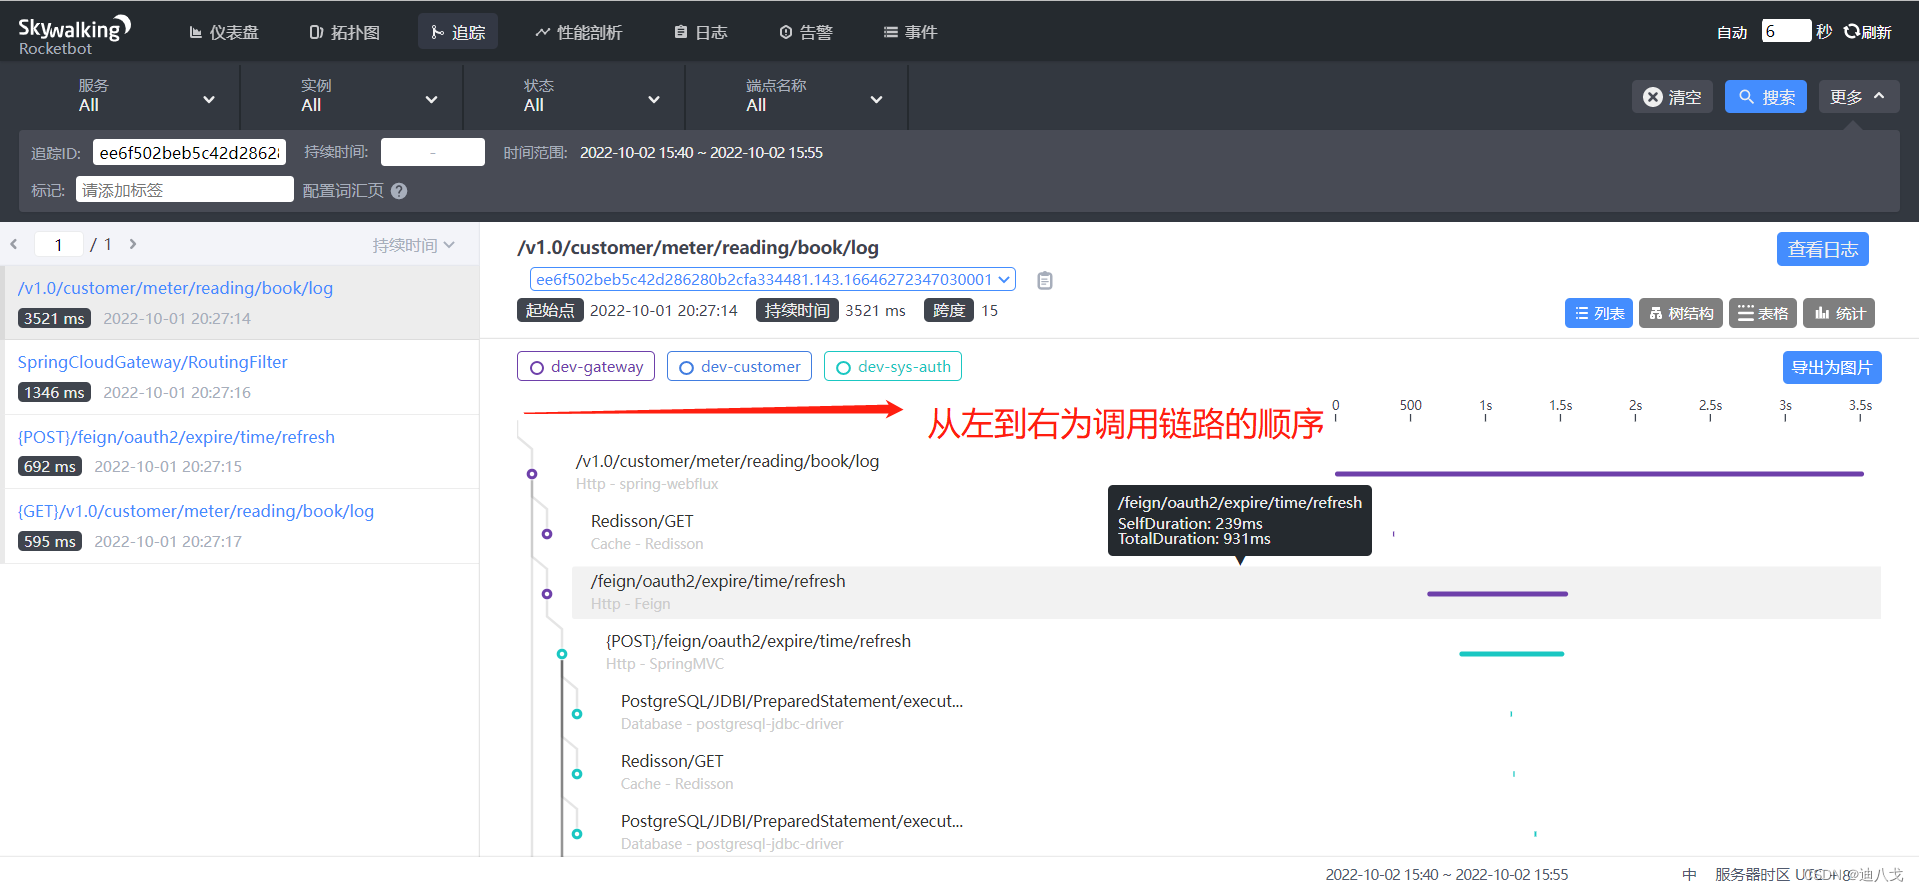Switch to the 拓扑图 topology tab

pos(345,32)
